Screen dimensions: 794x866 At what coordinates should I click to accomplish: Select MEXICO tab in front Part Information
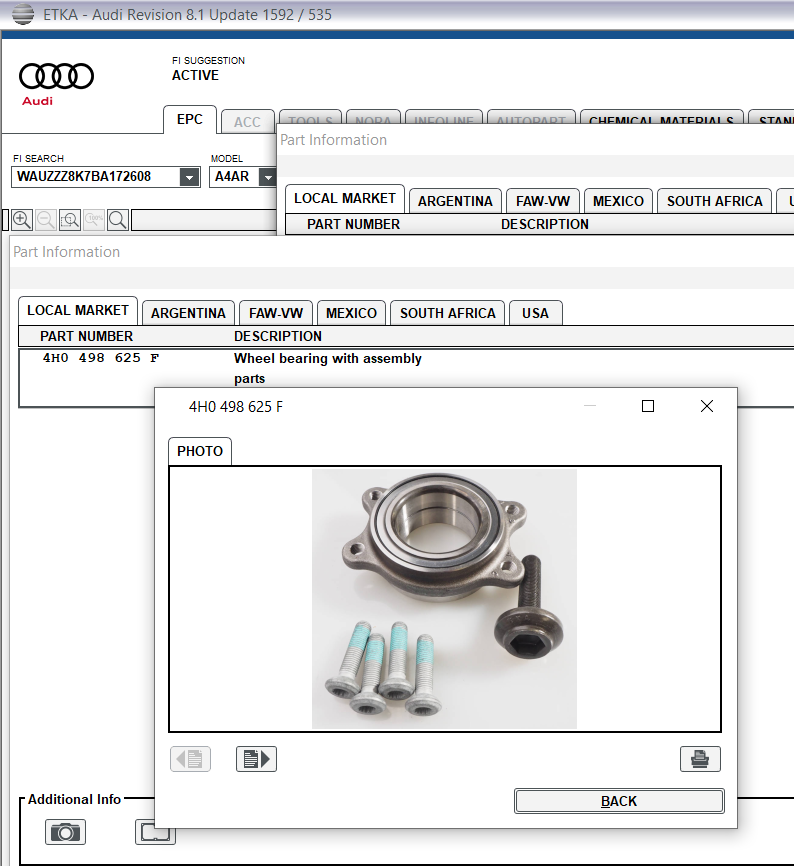coord(351,313)
